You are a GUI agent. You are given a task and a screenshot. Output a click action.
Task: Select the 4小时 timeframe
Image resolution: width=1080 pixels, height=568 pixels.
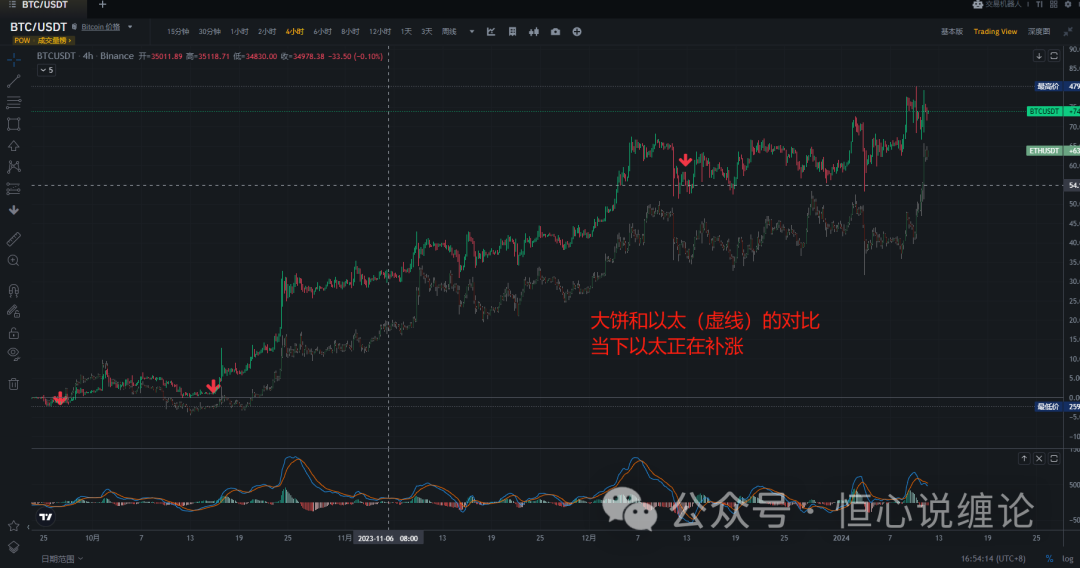coord(294,32)
